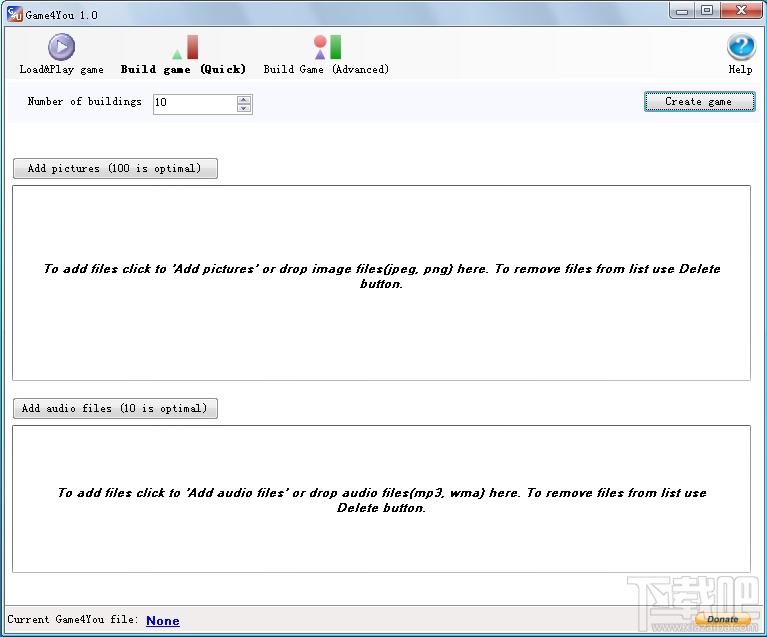The image size is (767, 637).
Task: Maximize the Game4You window
Action: click(707, 10)
